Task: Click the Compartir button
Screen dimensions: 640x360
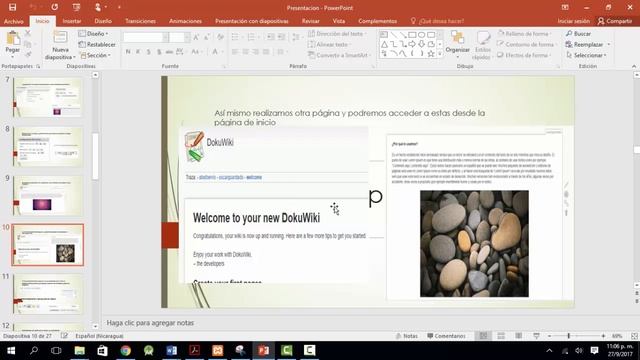Action: point(615,21)
